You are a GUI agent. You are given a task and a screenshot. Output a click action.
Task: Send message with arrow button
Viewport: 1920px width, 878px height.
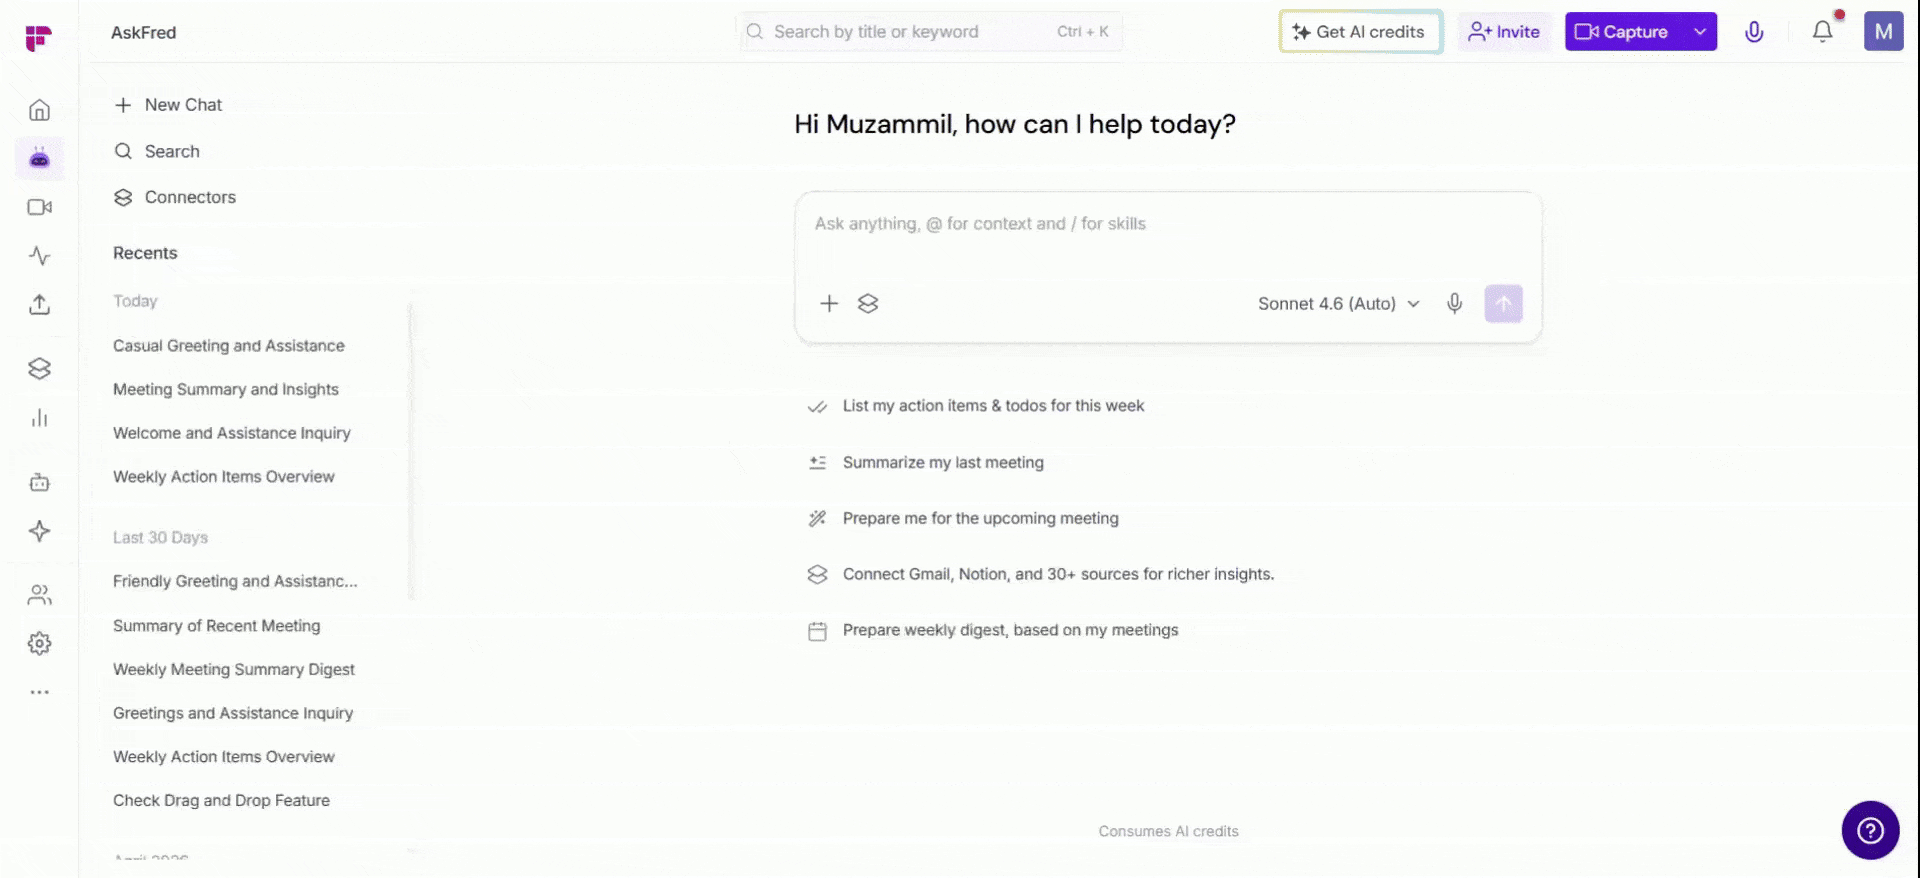coord(1503,303)
